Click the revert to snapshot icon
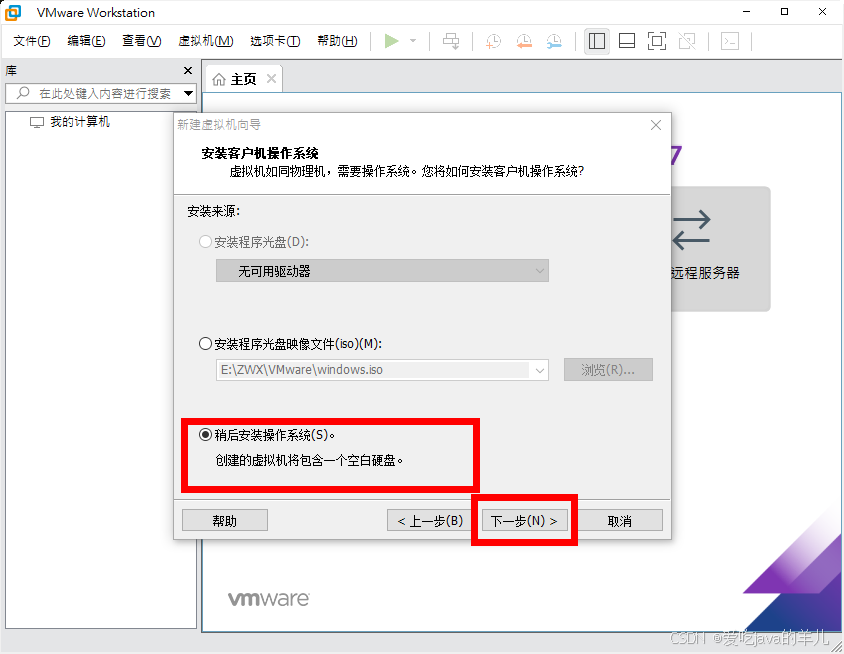Viewport: 844px width, 654px height. (x=524, y=41)
